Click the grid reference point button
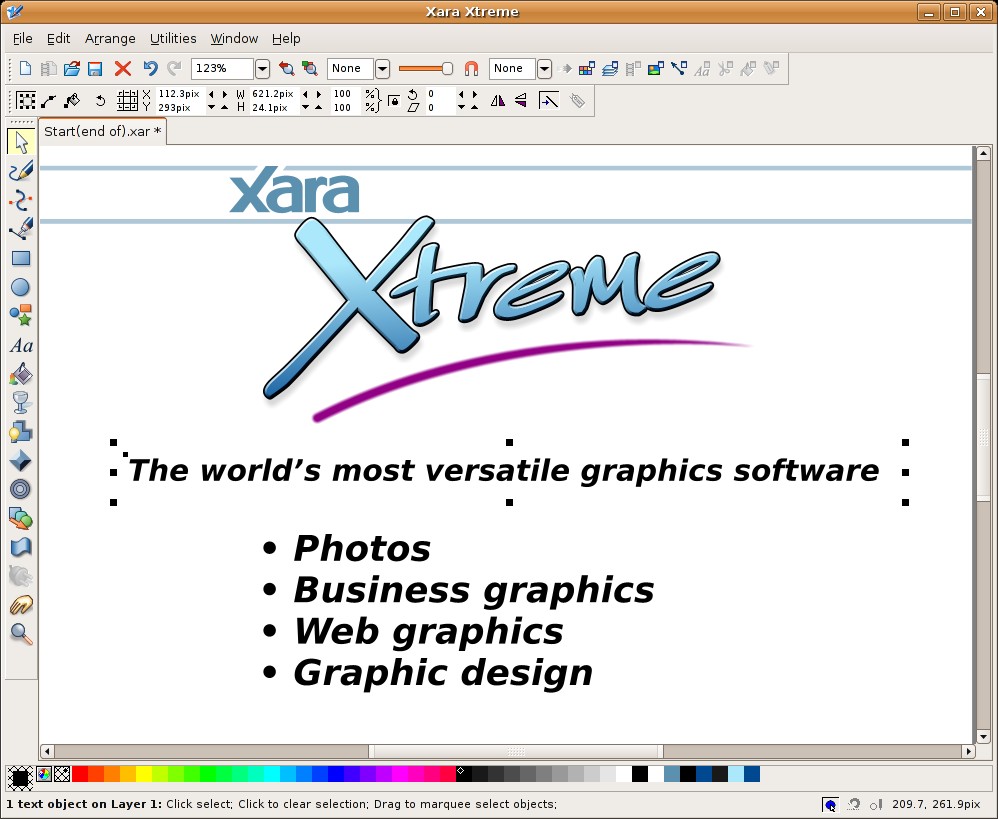The width and height of the screenshot is (998, 819). tap(127, 101)
